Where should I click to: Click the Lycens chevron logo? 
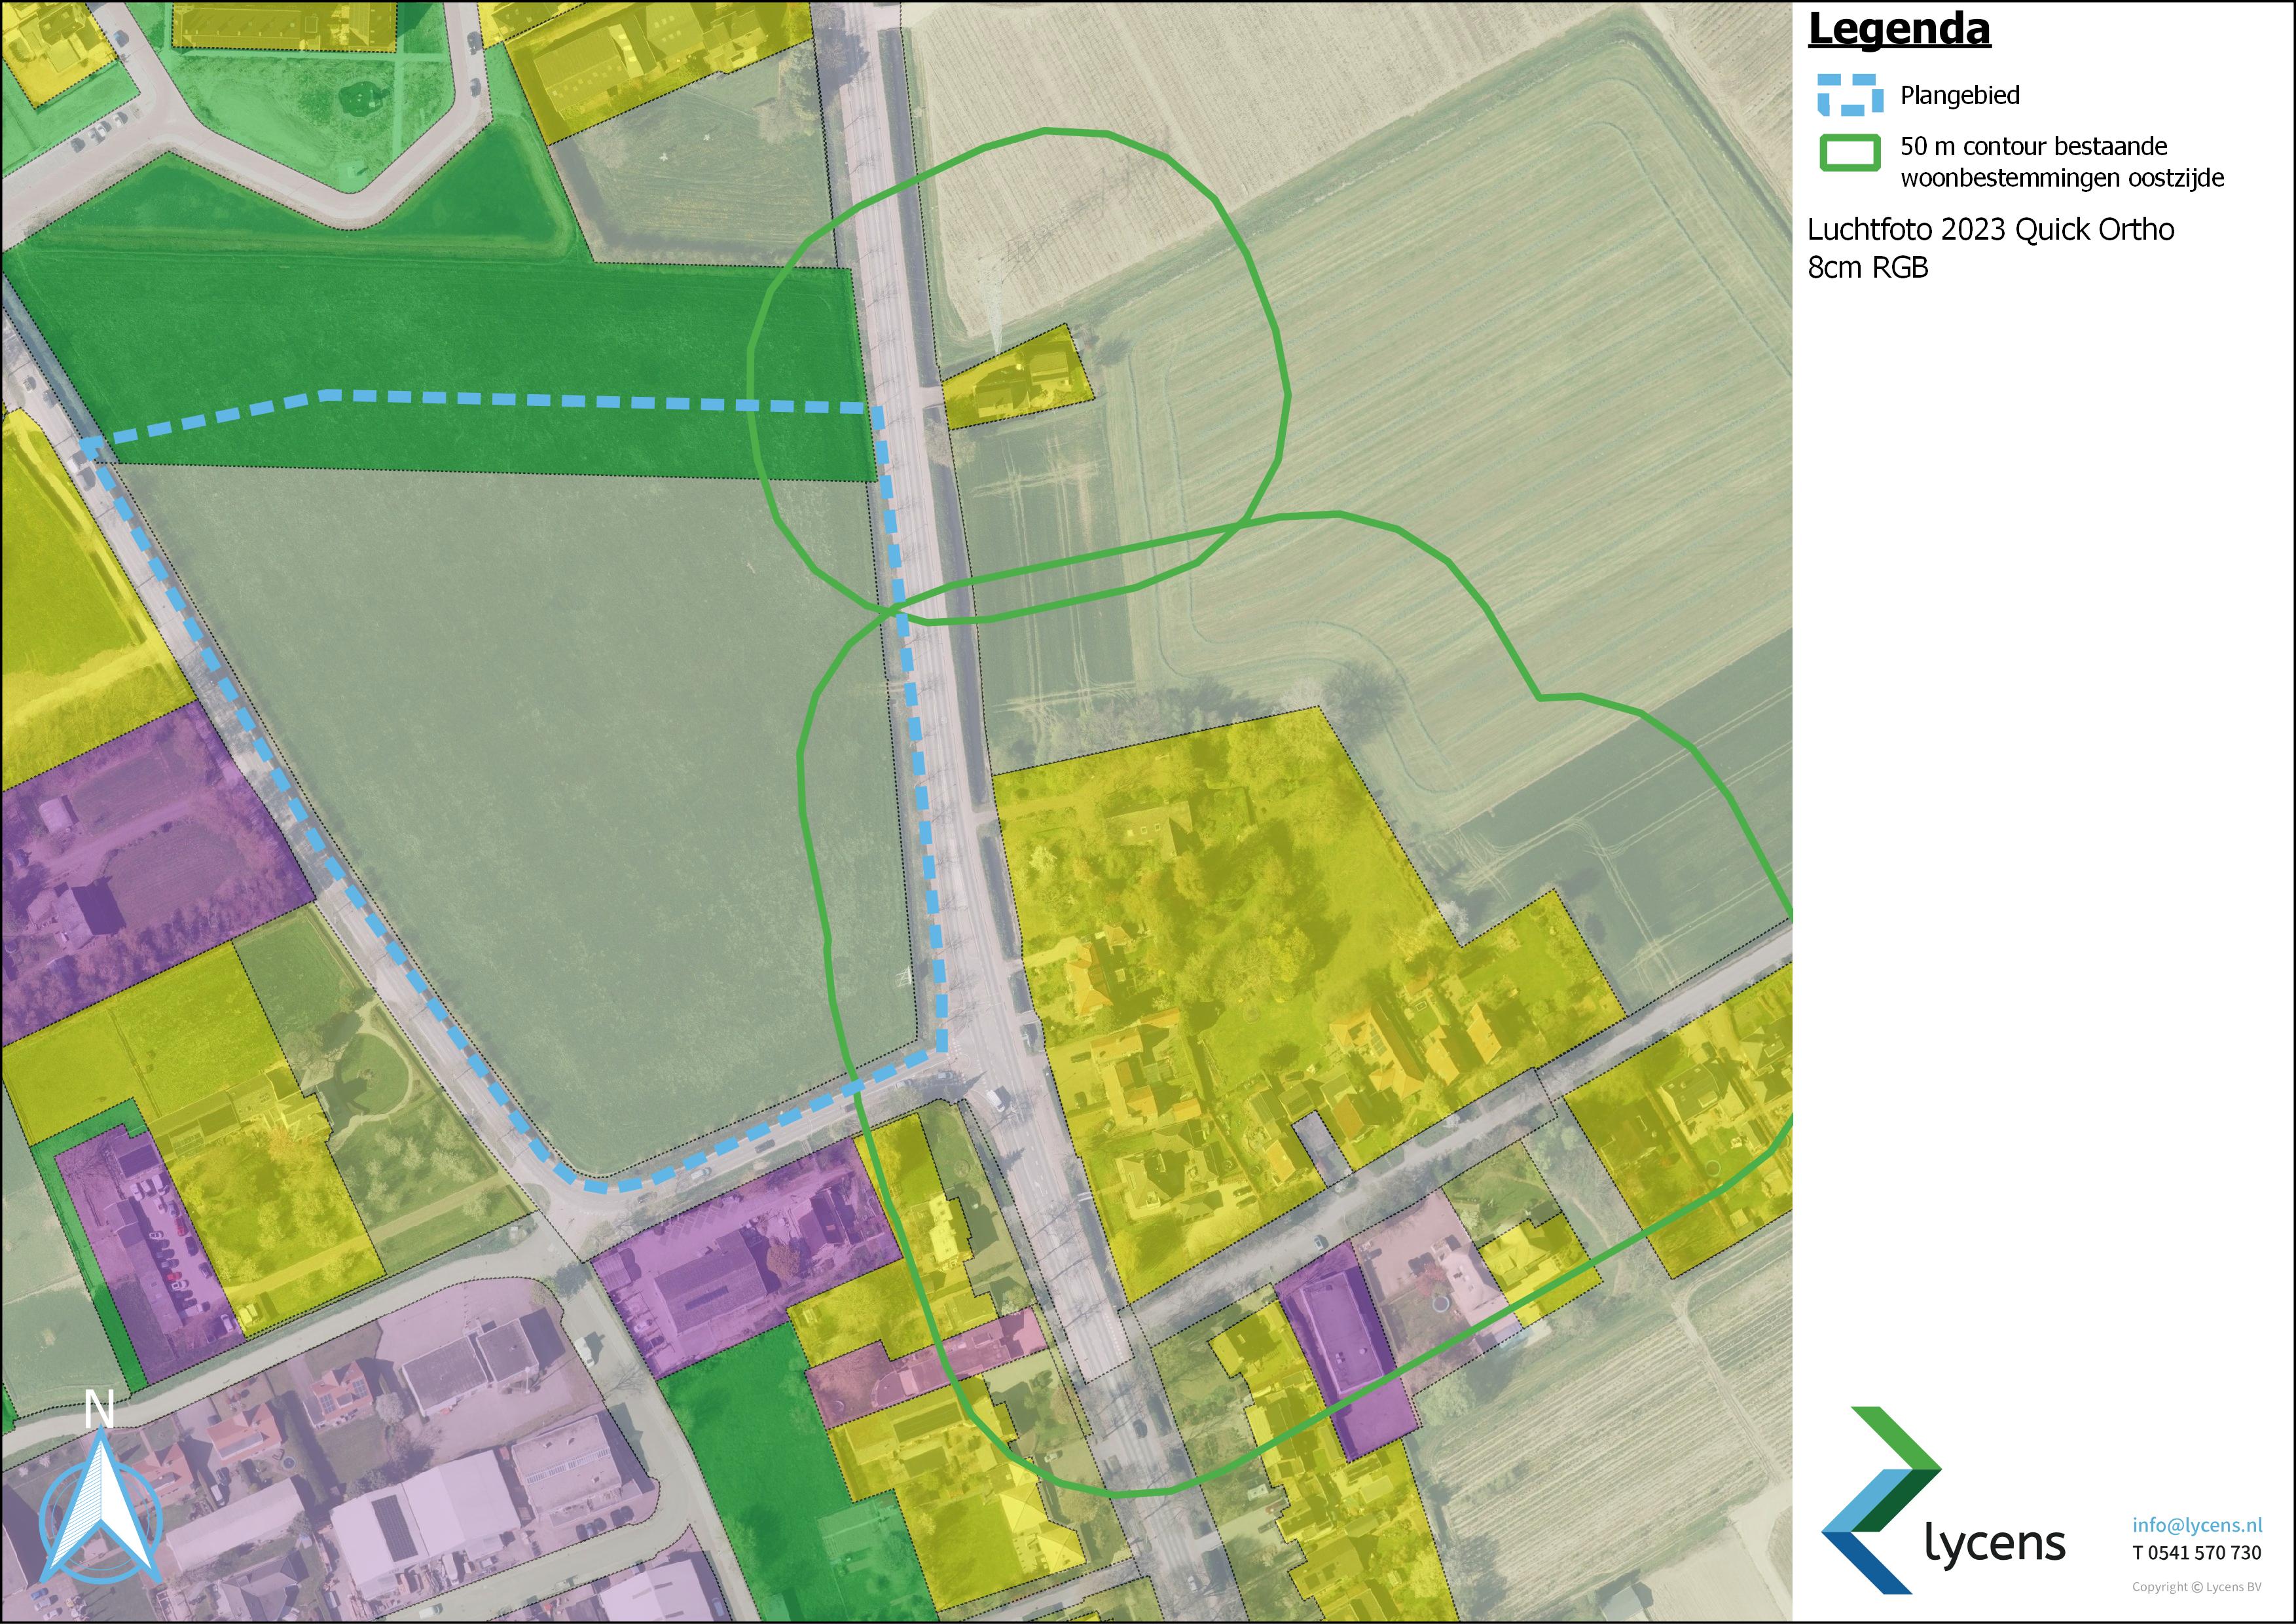[x=1880, y=1500]
